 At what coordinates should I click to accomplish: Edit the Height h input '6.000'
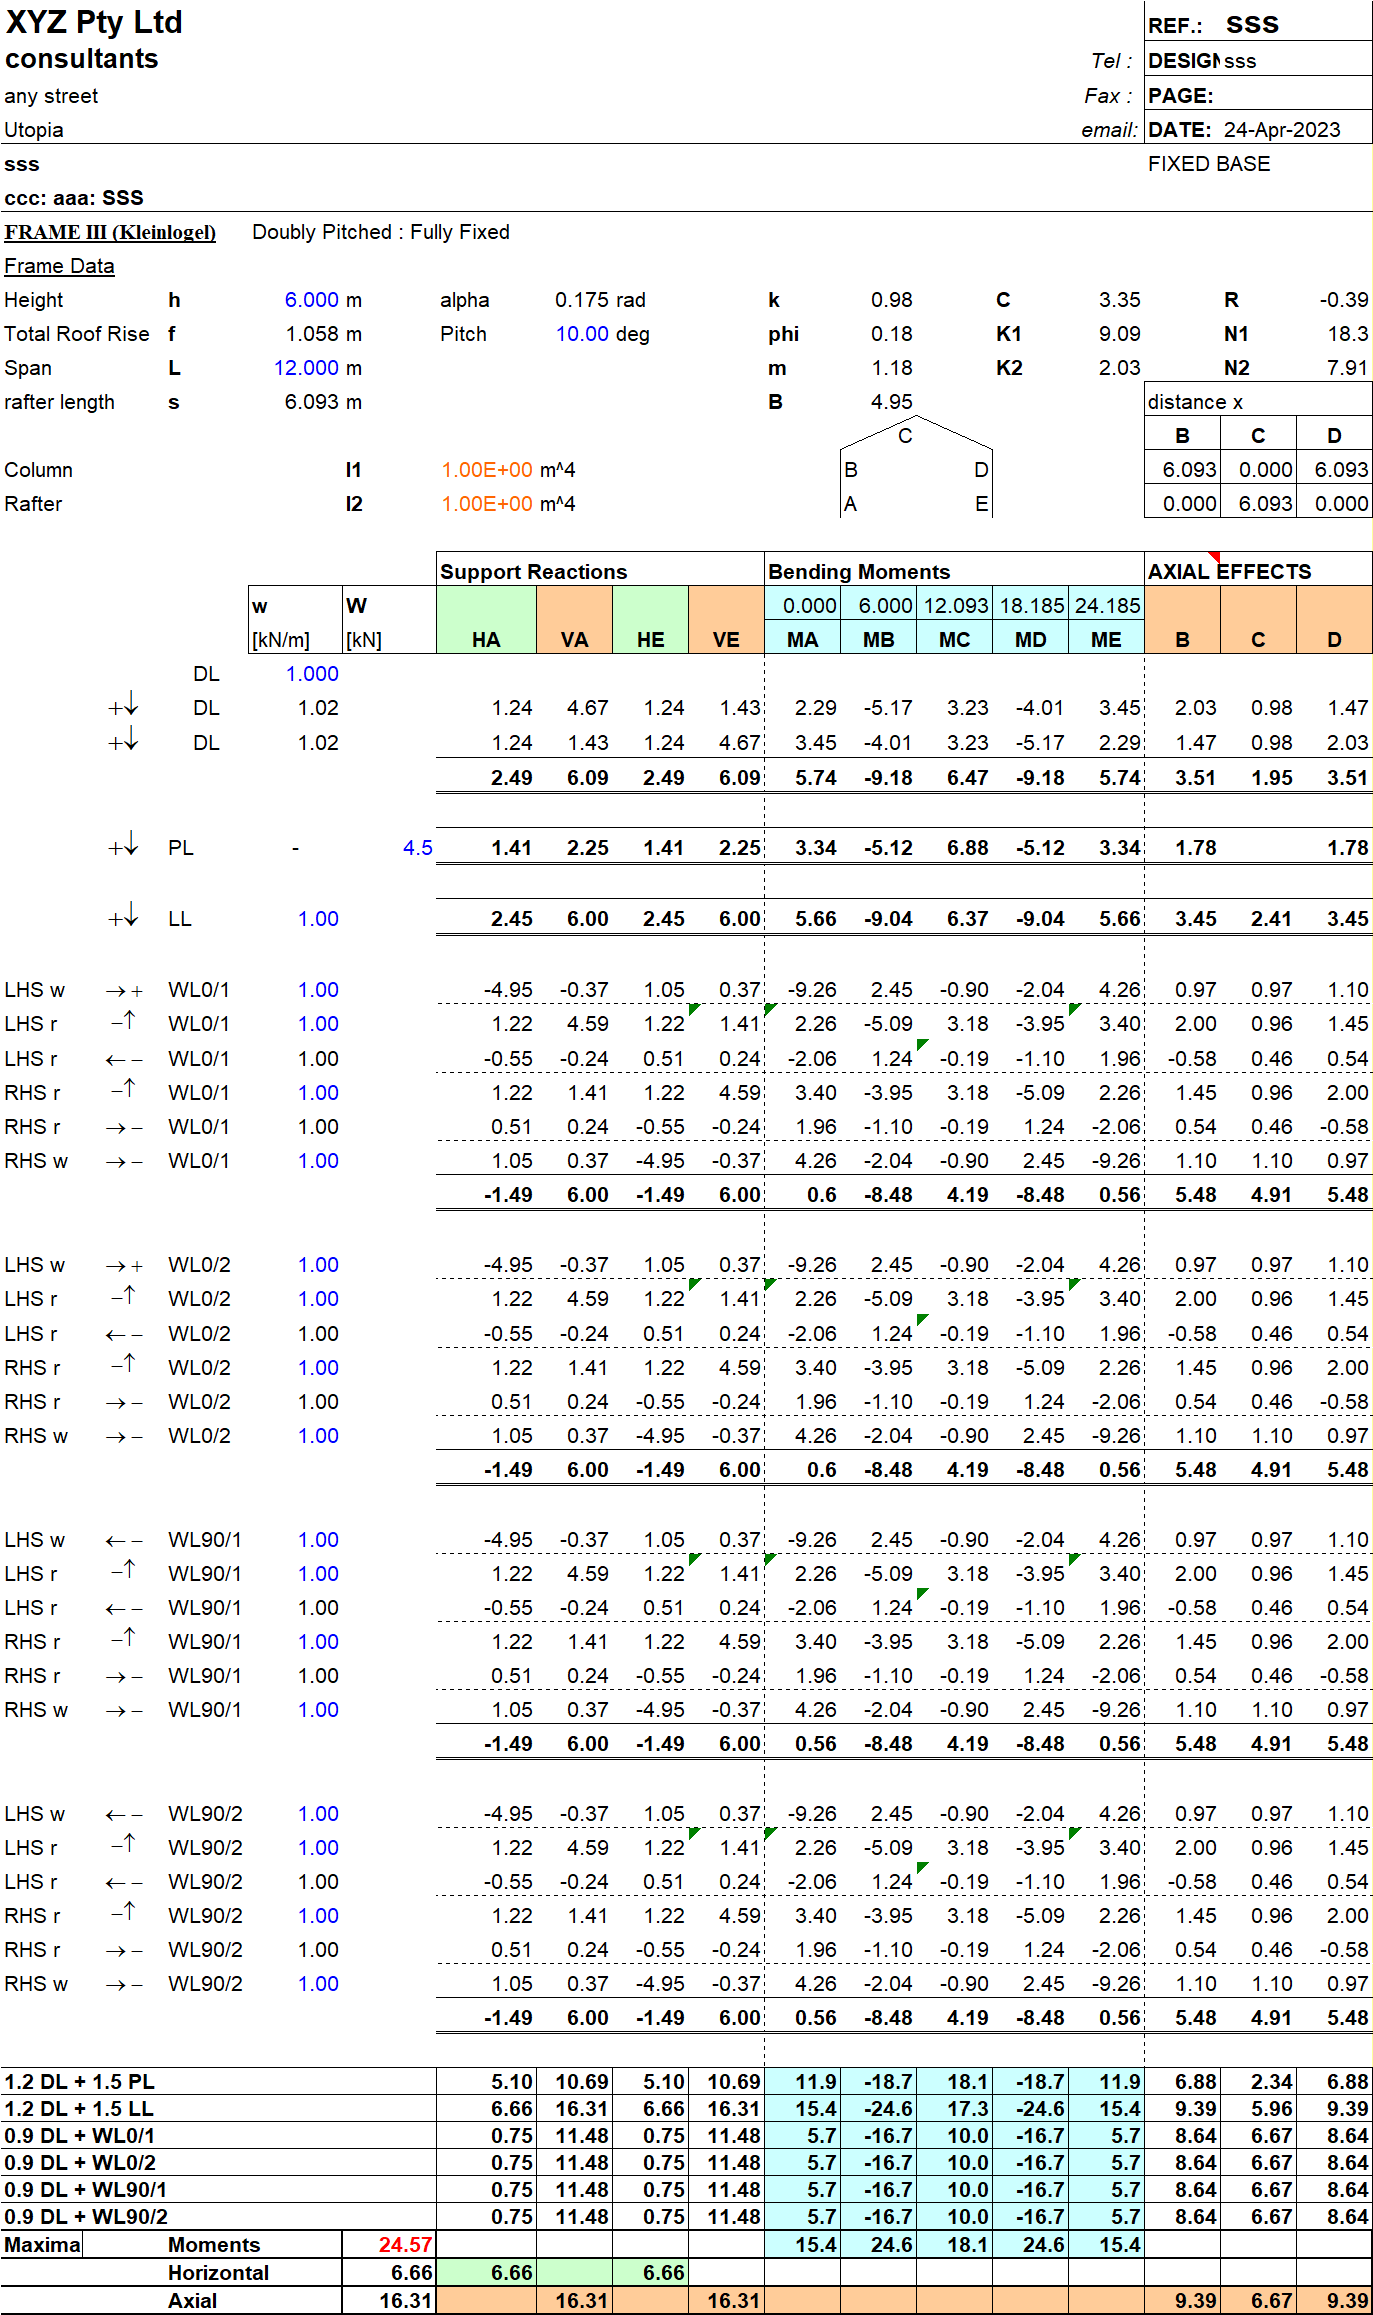pyautogui.click(x=311, y=300)
